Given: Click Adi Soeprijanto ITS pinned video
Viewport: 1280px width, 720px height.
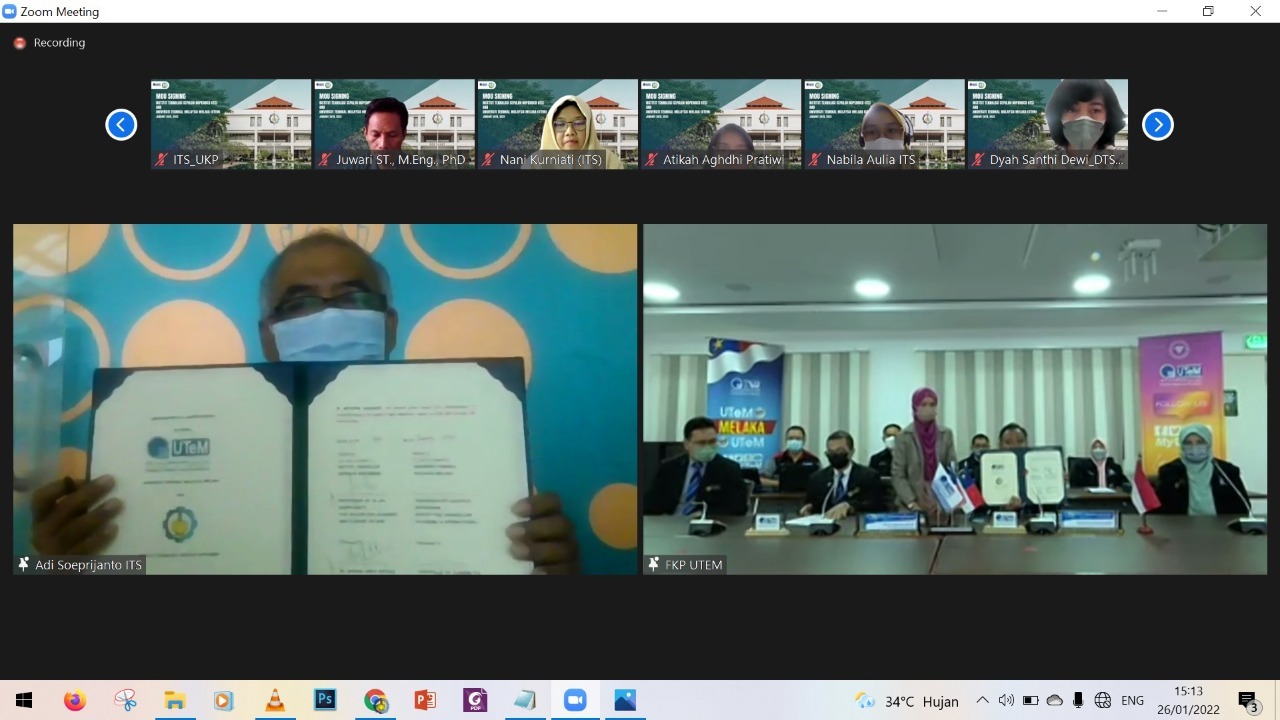Looking at the screenshot, I should point(325,399).
